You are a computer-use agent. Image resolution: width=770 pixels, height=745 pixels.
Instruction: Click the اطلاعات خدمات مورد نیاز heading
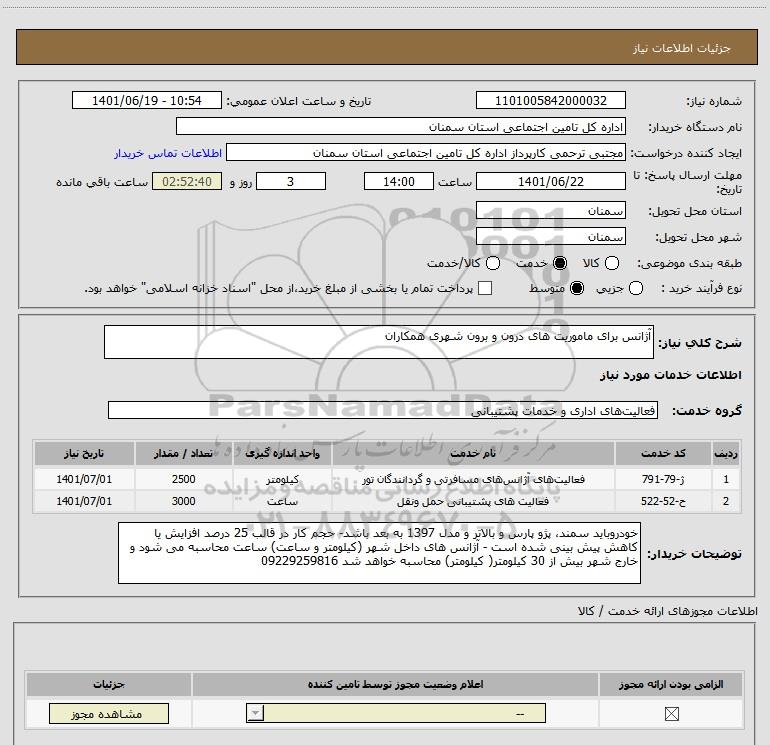pos(670,375)
